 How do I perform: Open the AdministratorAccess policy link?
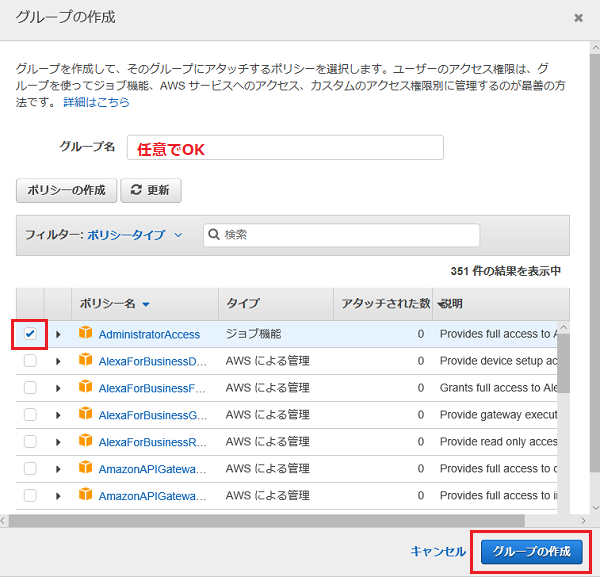pyautogui.click(x=149, y=334)
